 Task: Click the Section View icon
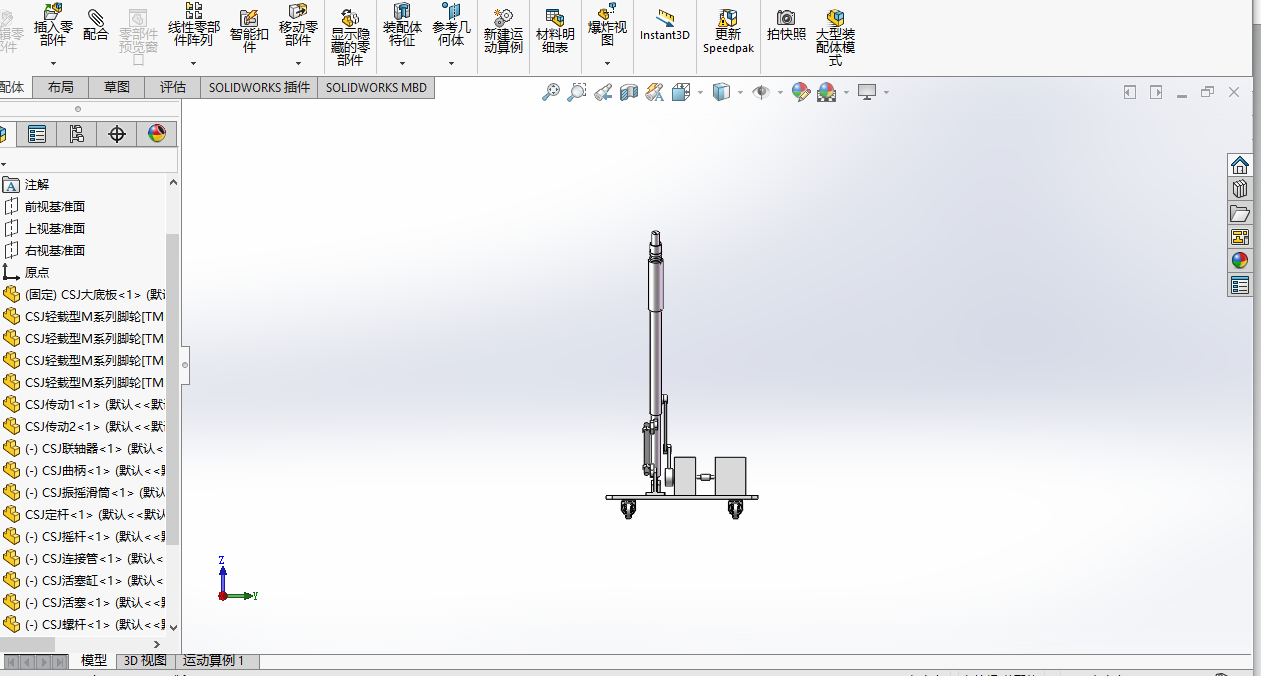(629, 92)
